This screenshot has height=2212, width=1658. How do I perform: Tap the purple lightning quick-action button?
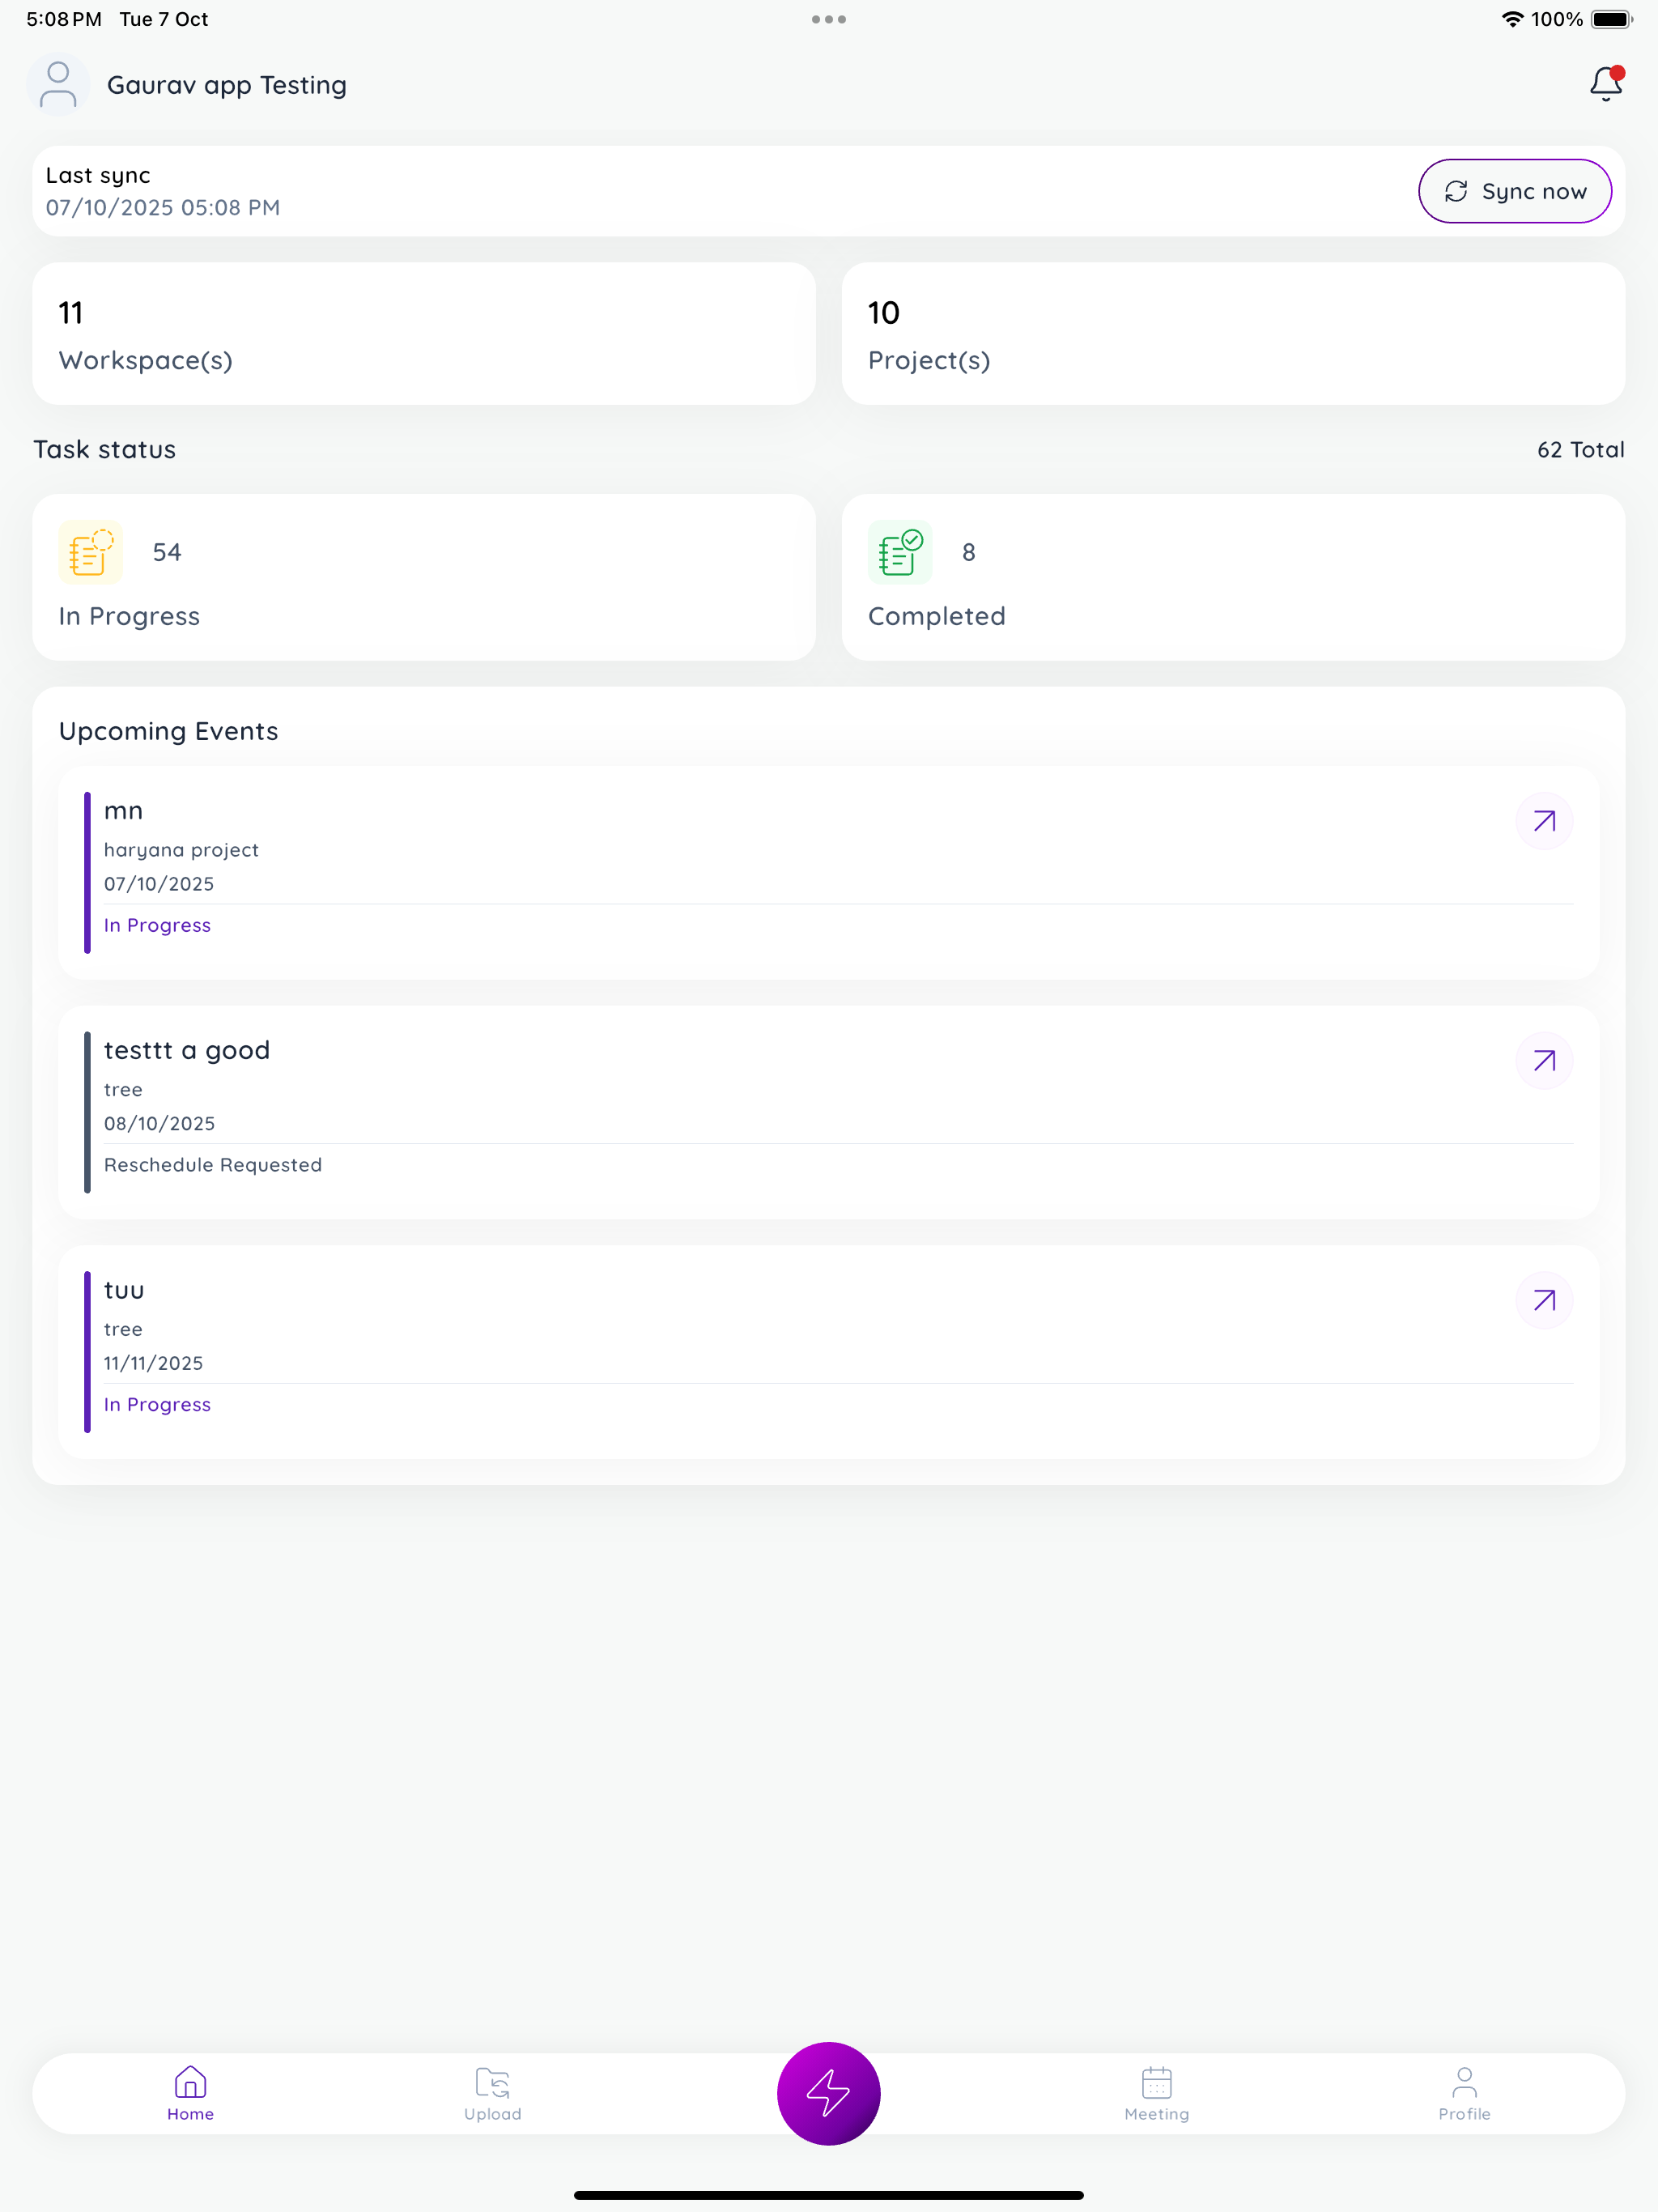tap(828, 2092)
